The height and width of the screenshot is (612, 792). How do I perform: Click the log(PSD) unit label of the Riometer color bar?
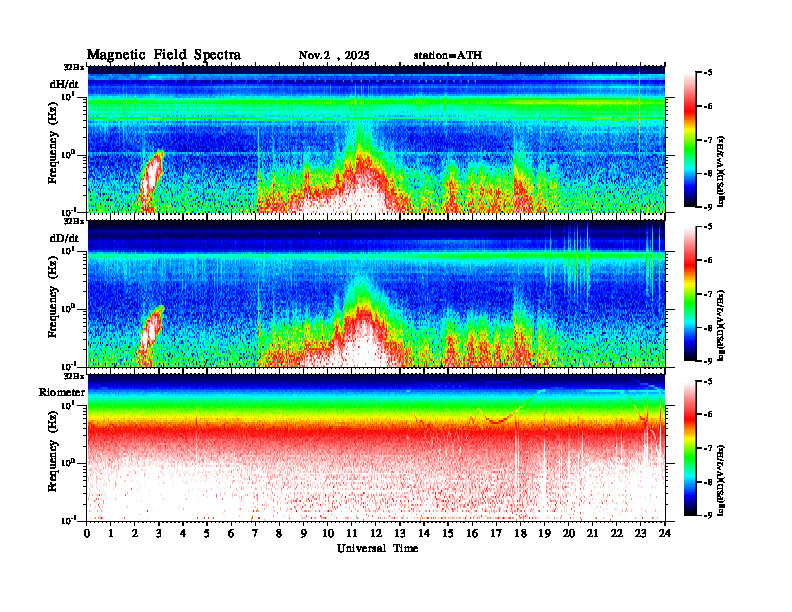pos(721,480)
